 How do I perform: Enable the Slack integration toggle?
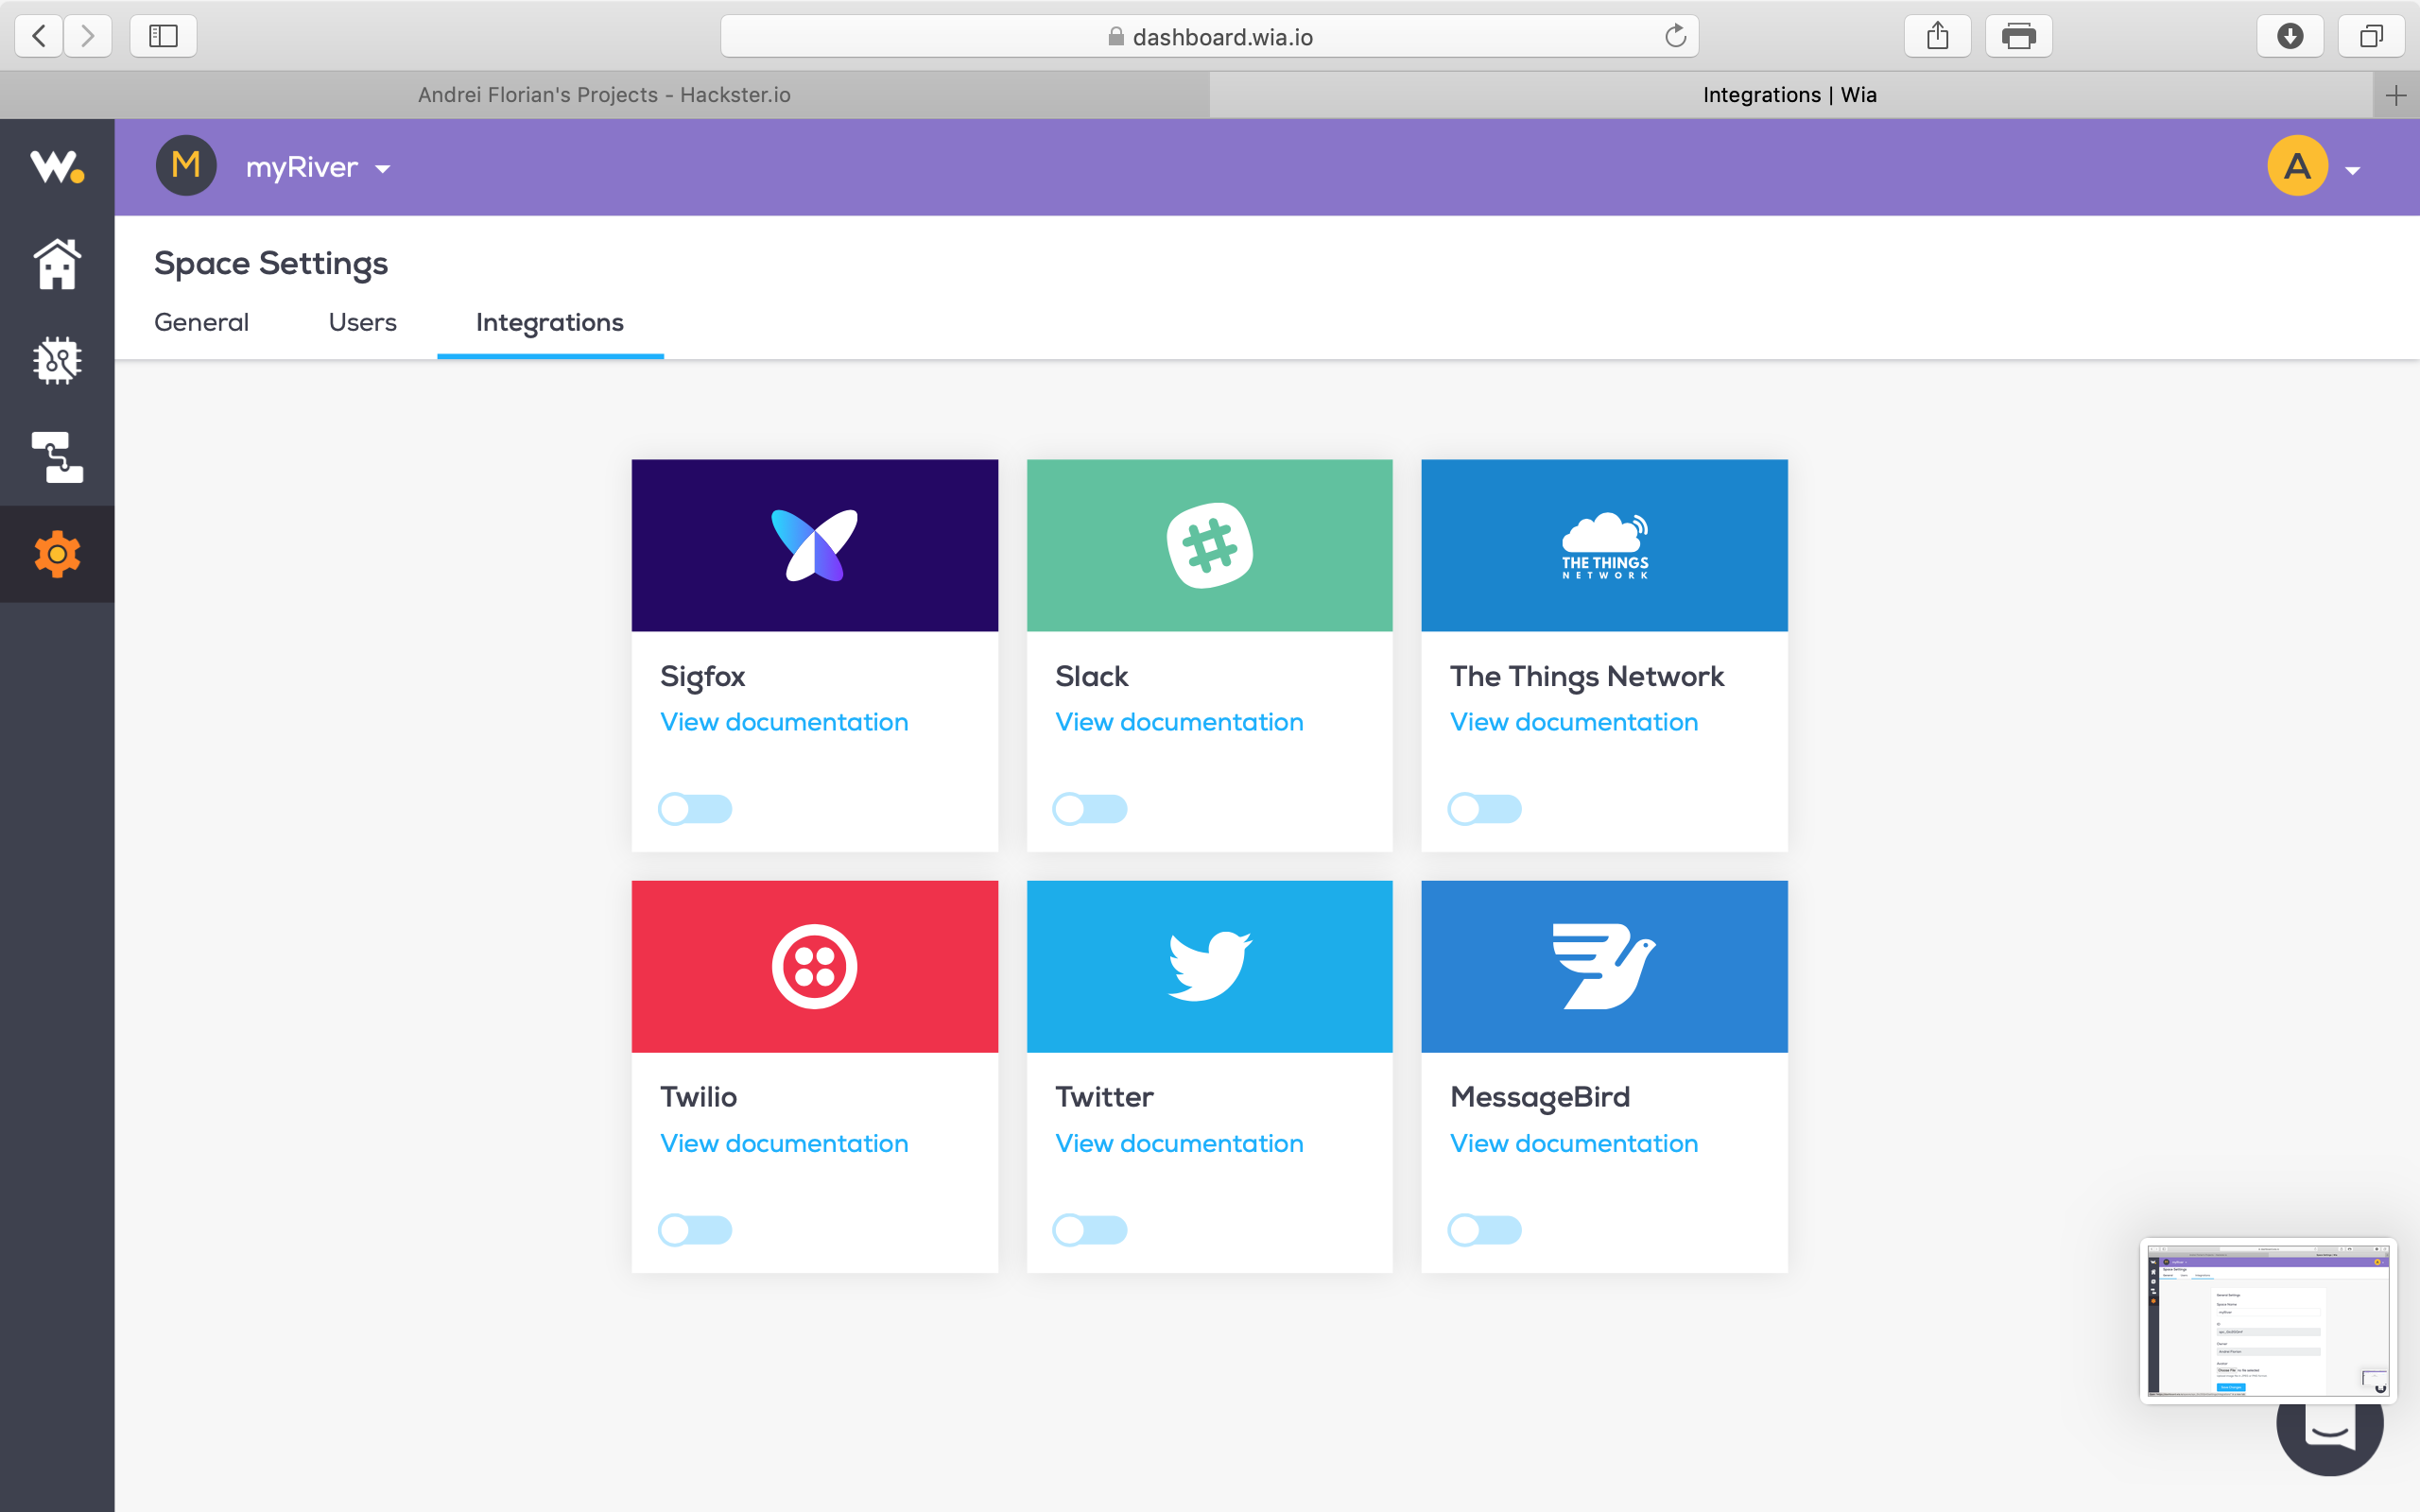1090,808
